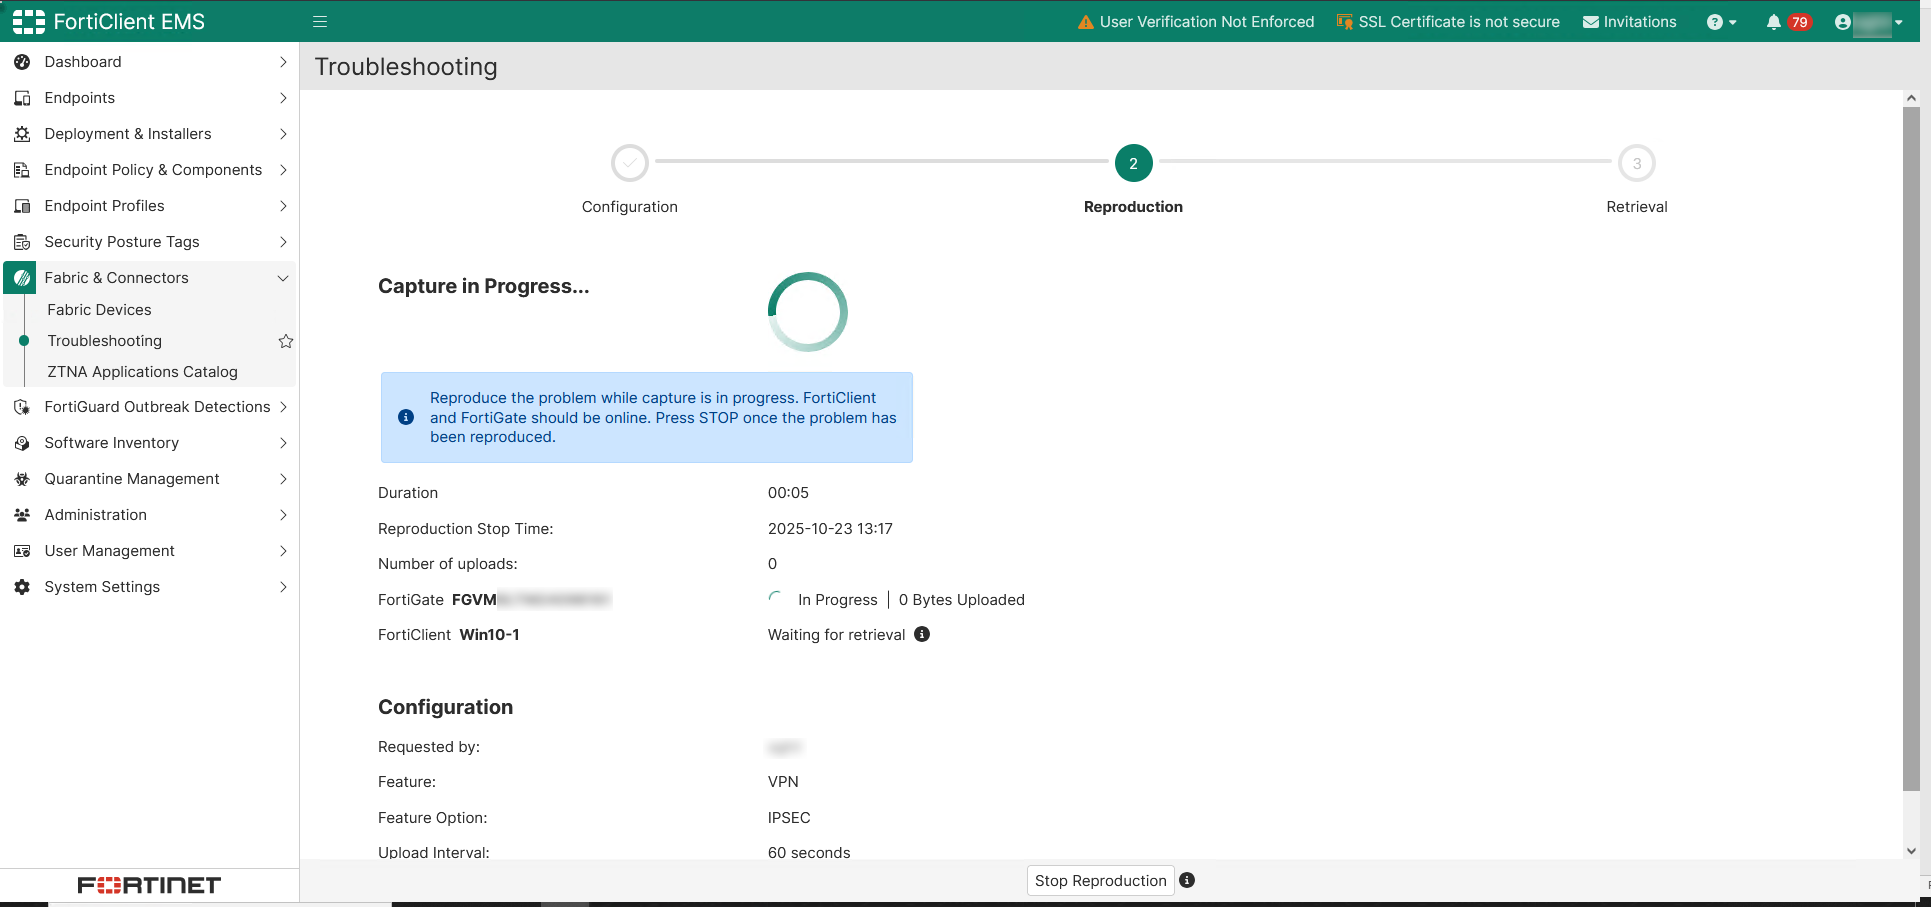Open notifications bell with 79 alerts

pyautogui.click(x=1788, y=22)
